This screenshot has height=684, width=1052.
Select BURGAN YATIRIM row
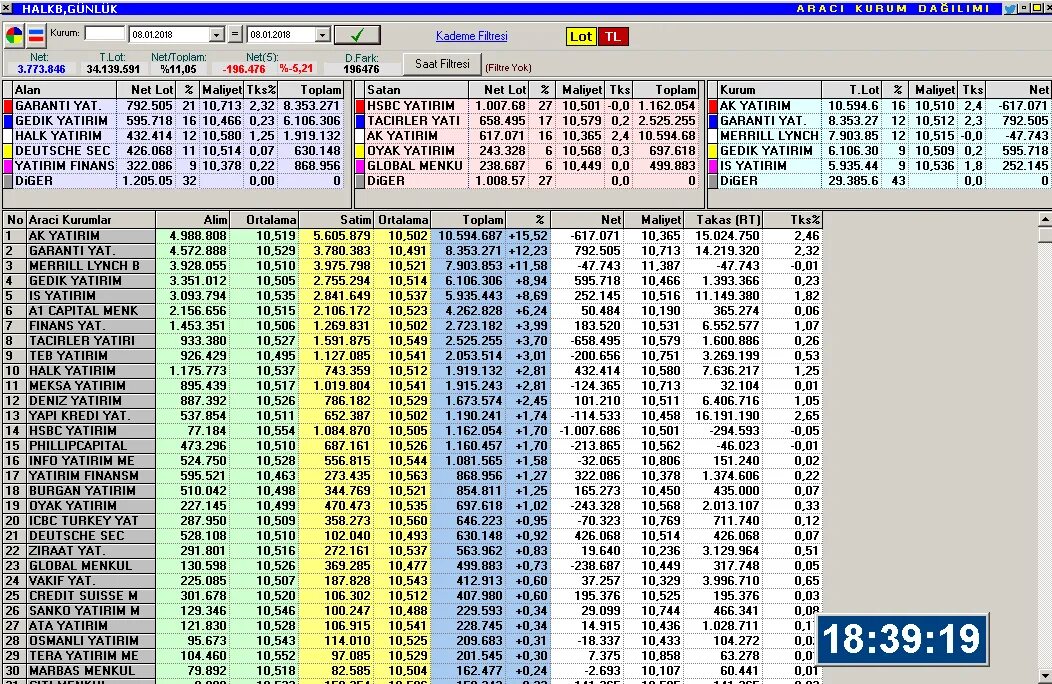tap(413, 491)
